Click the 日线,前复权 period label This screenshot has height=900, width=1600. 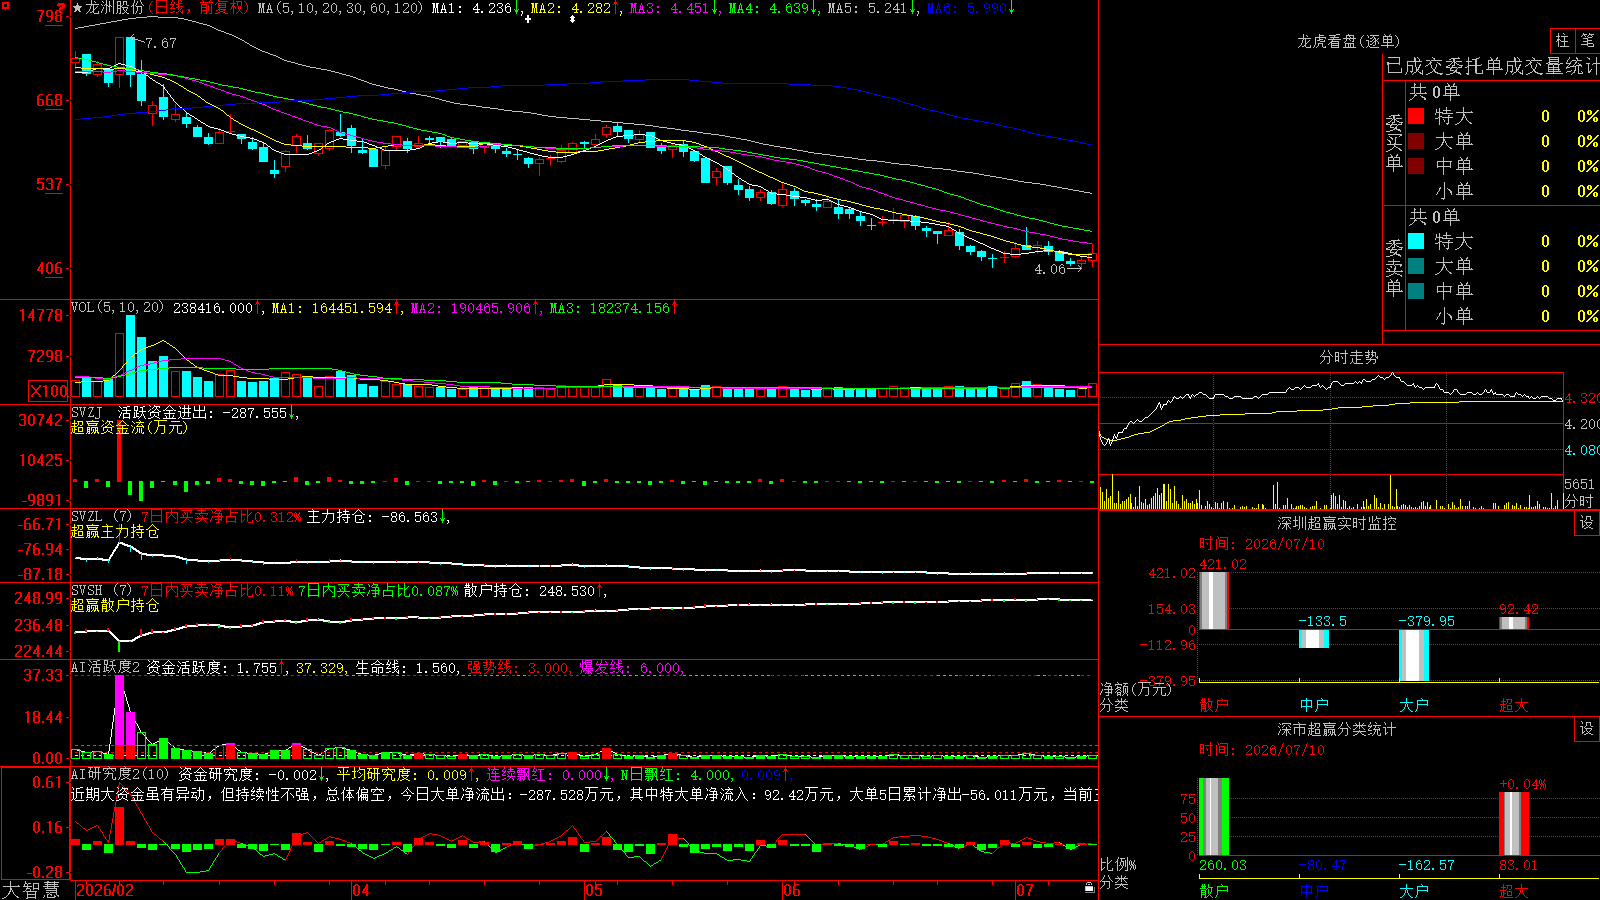click(x=199, y=8)
